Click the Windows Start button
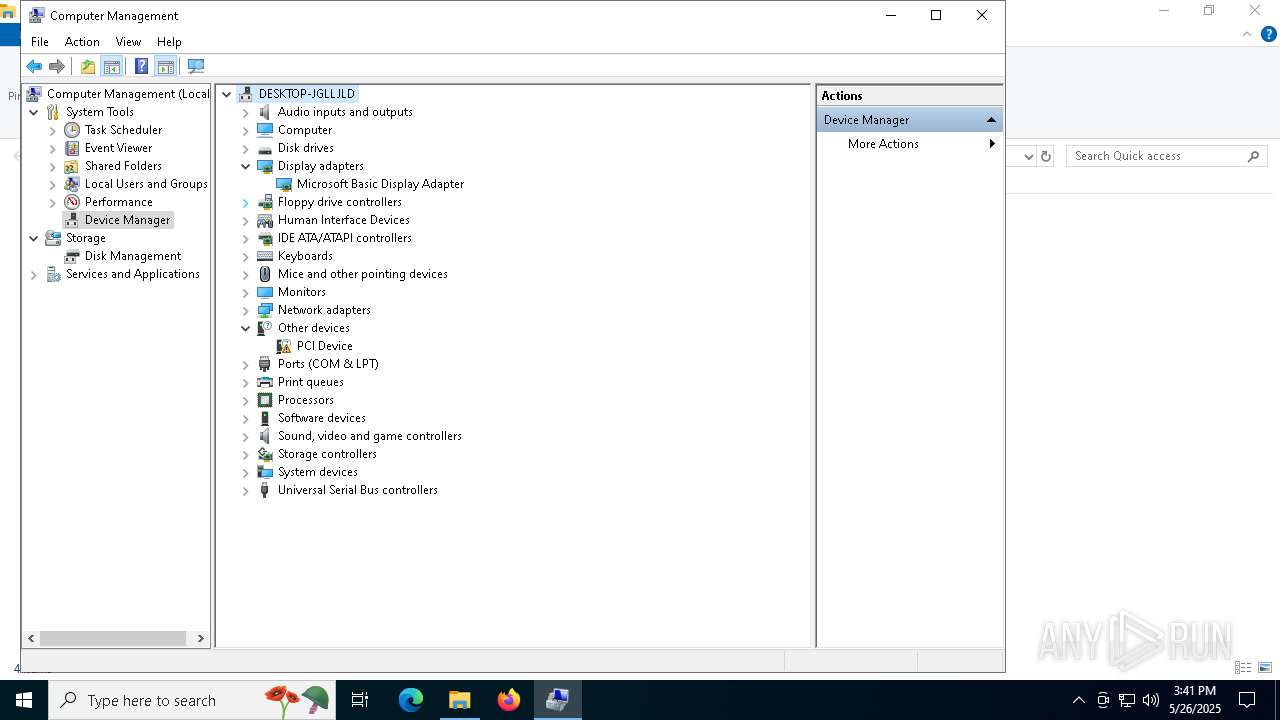 click(24, 700)
